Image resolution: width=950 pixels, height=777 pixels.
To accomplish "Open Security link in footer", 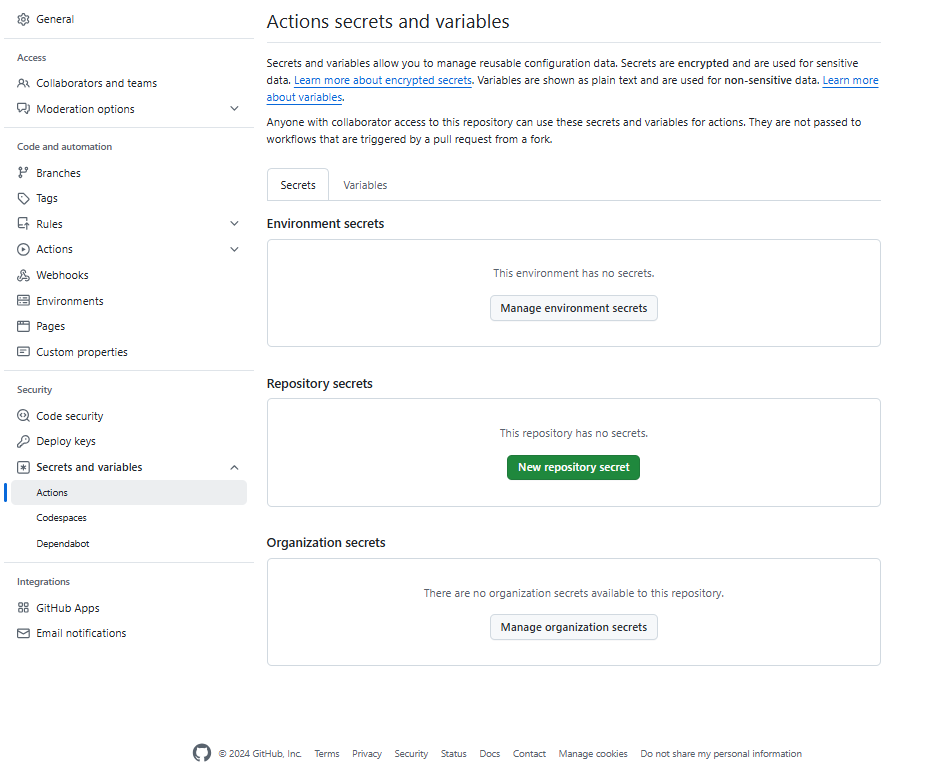I will 411,753.
